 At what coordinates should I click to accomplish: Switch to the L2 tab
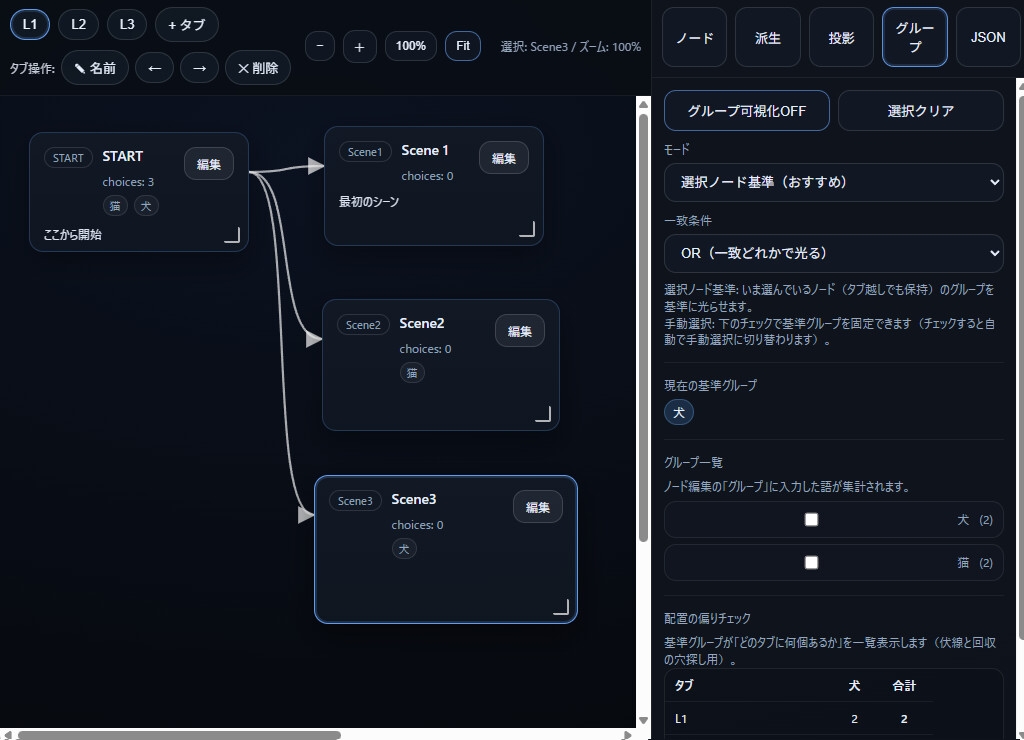(x=78, y=24)
